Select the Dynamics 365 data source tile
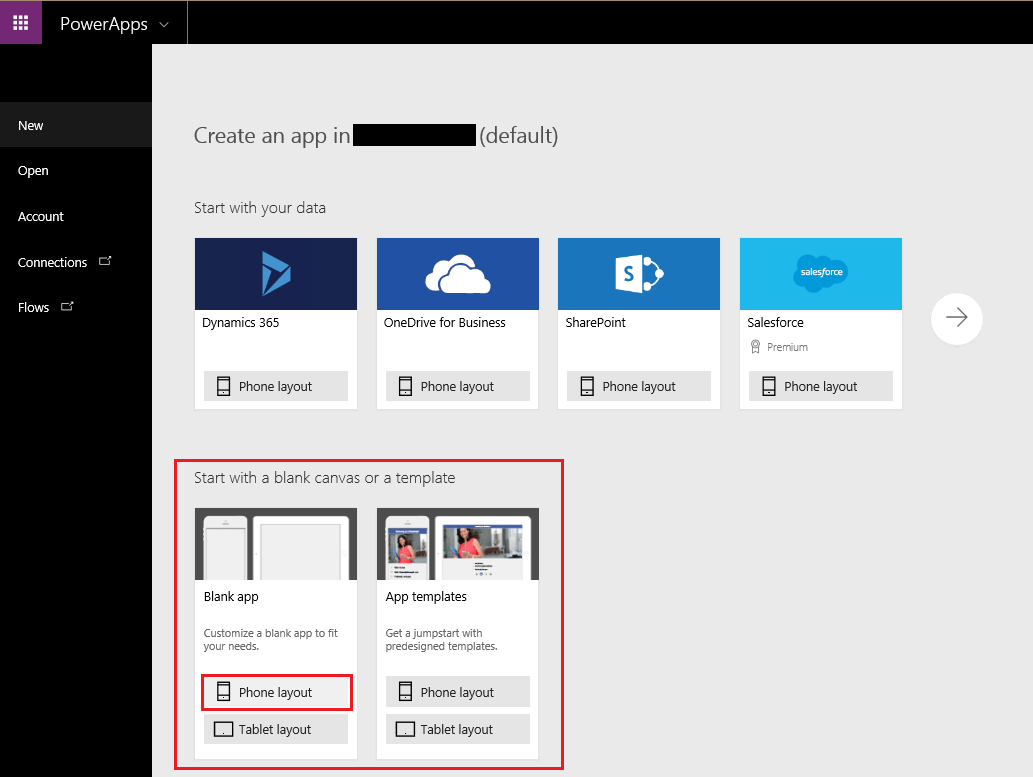 coord(275,273)
